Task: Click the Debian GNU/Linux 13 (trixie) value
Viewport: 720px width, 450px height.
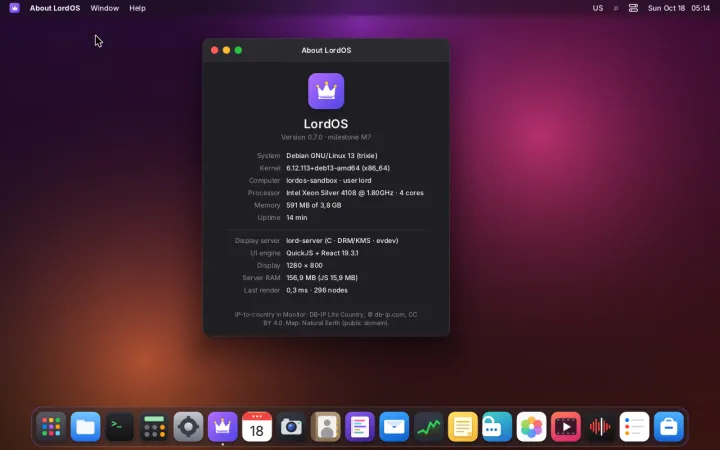Action: [x=332, y=156]
